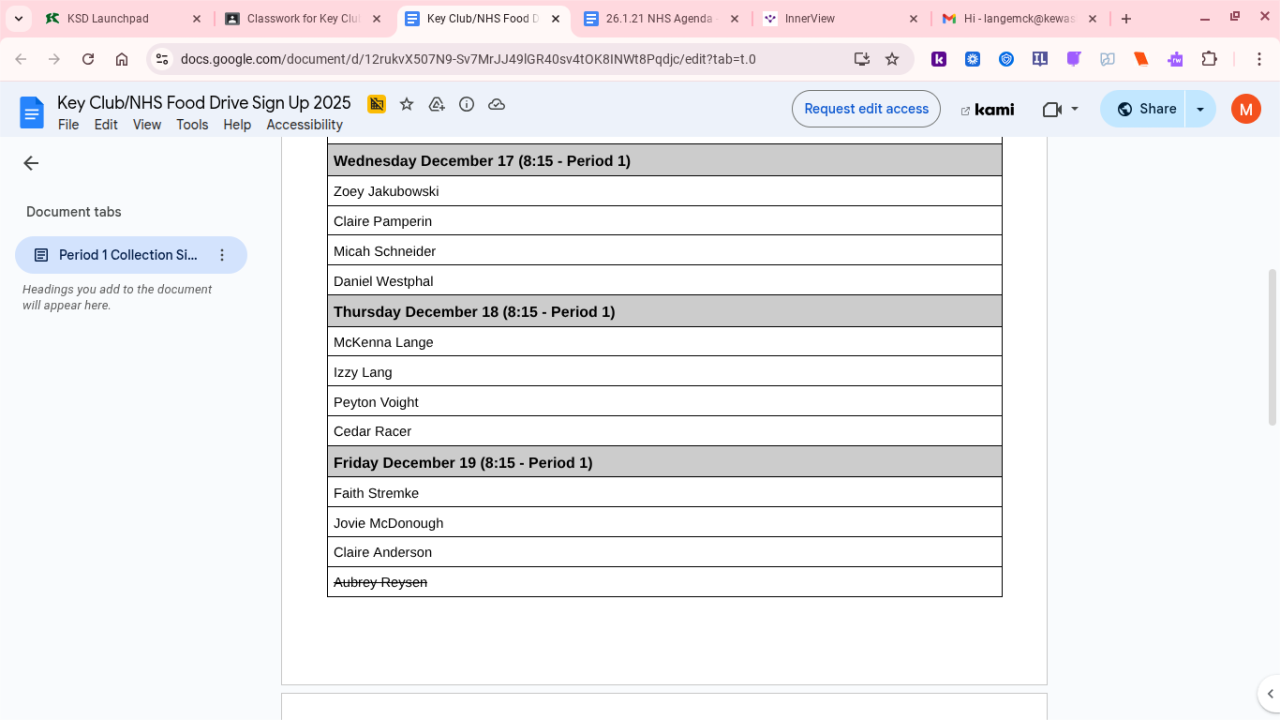
Task: View site information icon in address bar
Action: [x=162, y=59]
